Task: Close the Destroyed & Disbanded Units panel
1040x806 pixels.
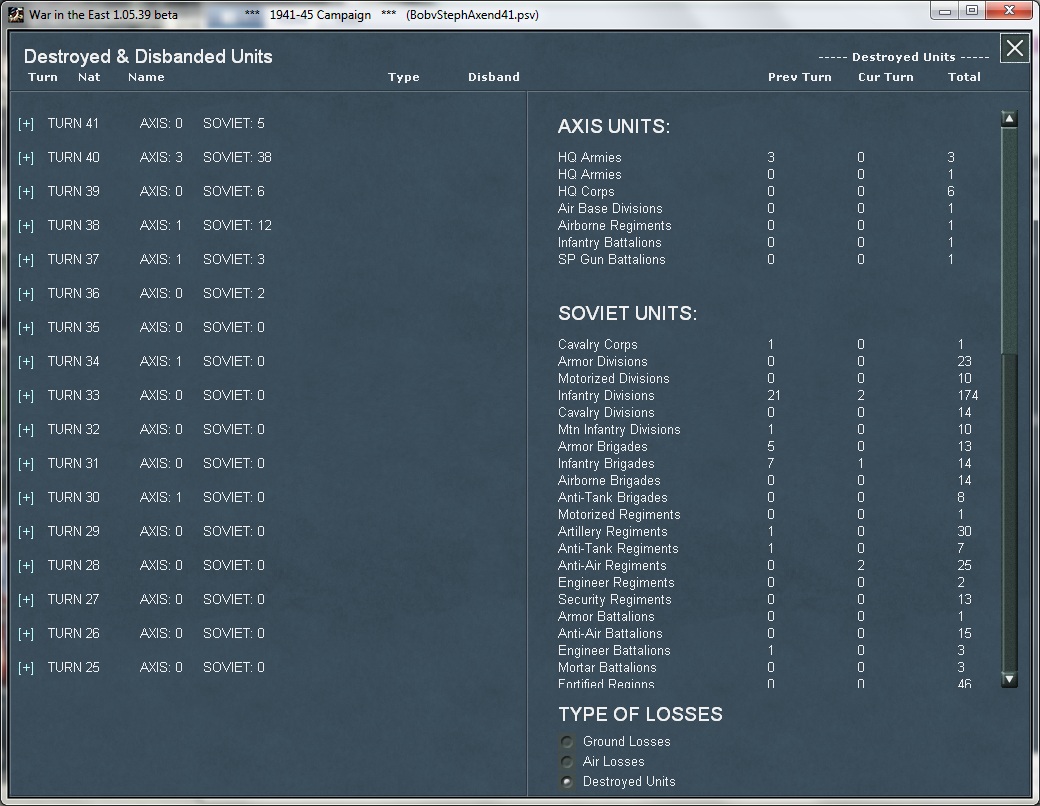Action: [1015, 48]
